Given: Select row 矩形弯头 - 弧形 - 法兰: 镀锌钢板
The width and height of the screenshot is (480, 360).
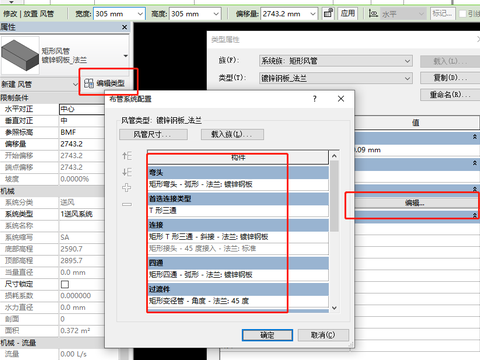Looking at the screenshot, I should tap(238, 184).
